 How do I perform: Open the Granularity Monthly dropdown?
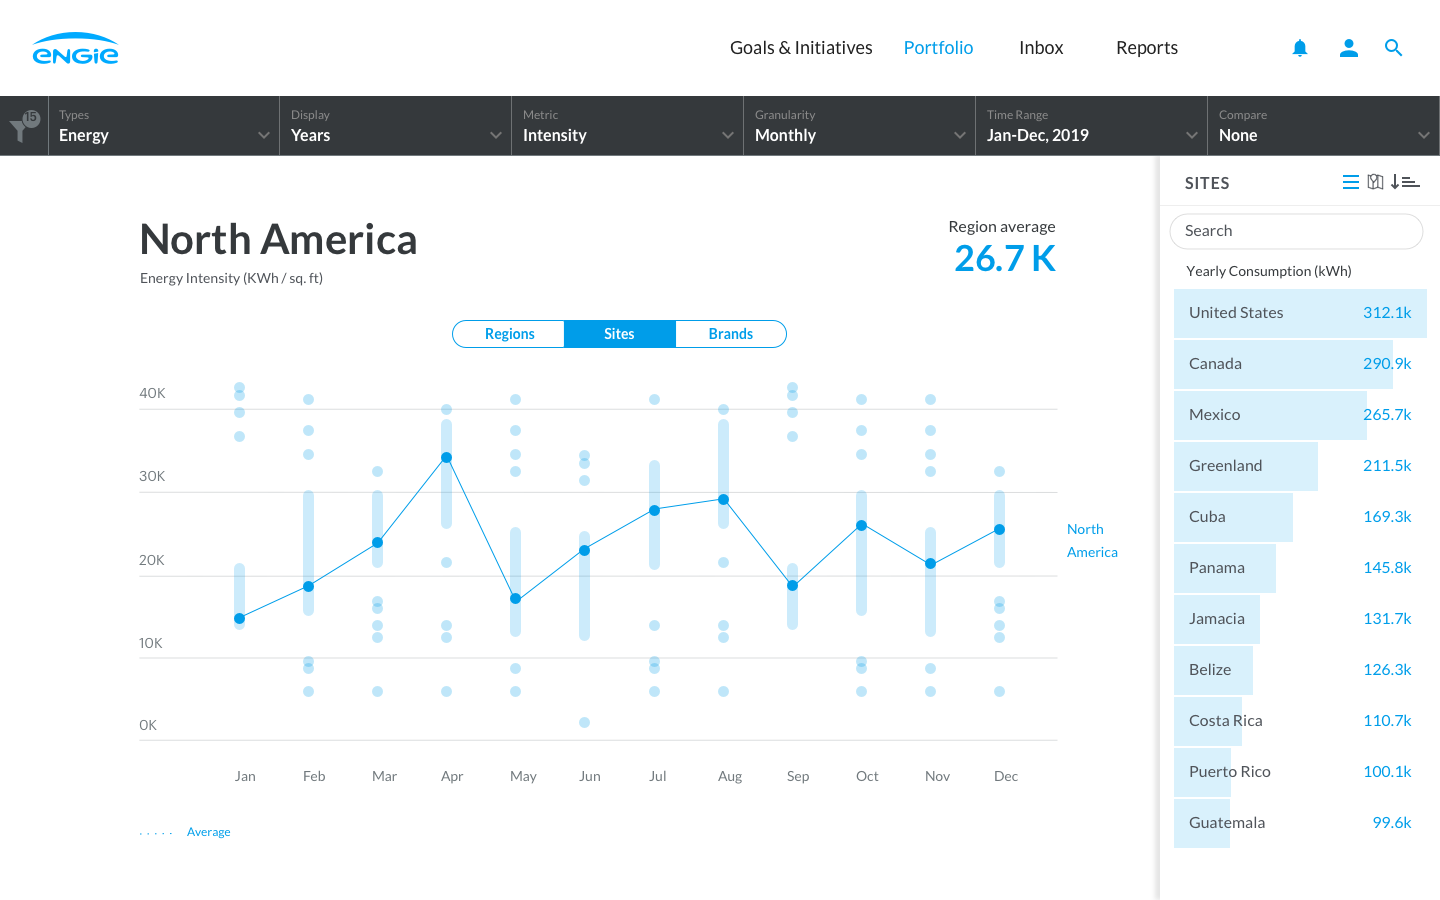859,126
